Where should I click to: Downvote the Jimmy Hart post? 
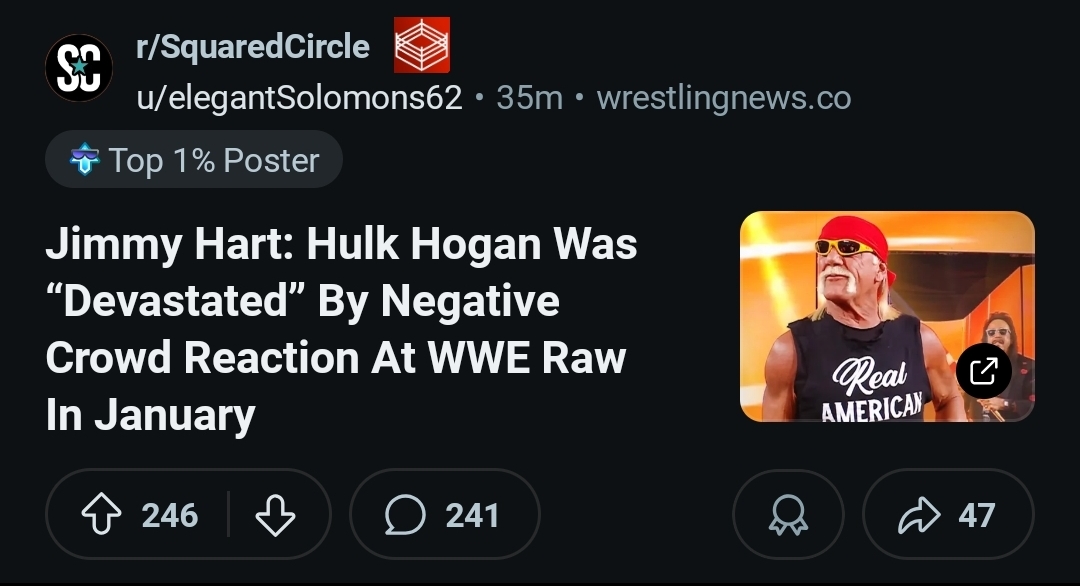[276, 515]
